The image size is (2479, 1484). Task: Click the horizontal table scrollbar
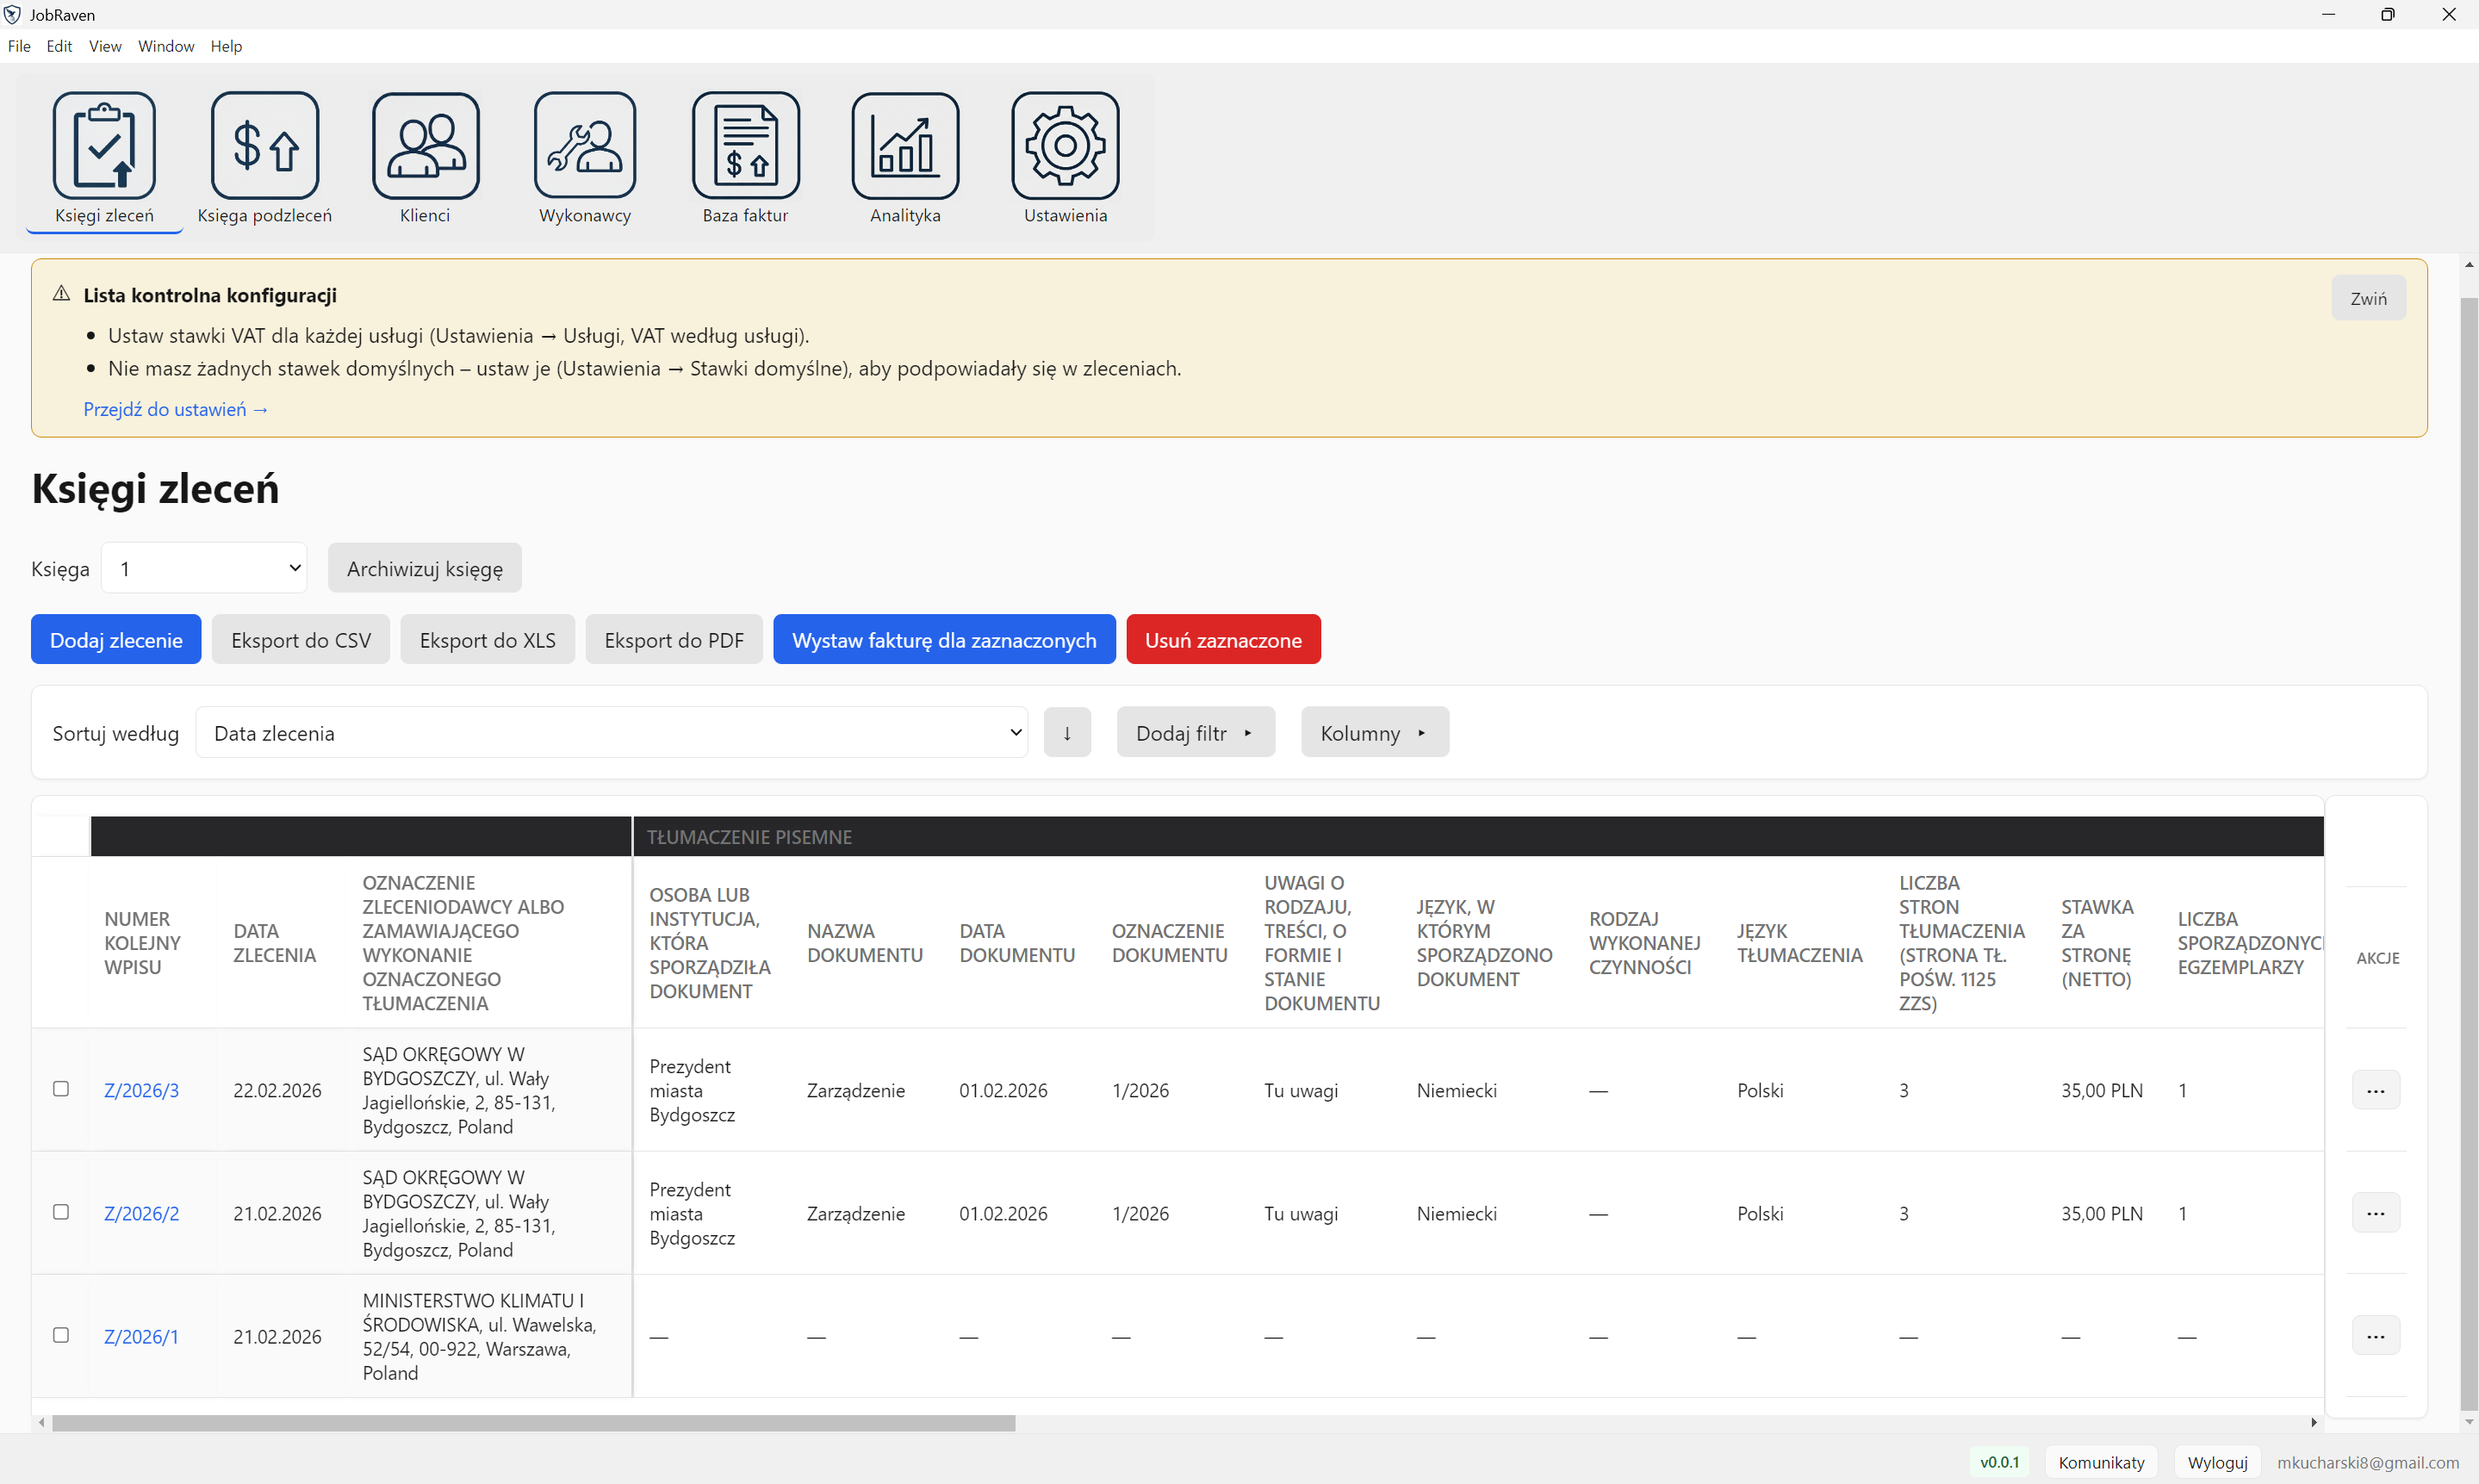pyautogui.click(x=533, y=1423)
